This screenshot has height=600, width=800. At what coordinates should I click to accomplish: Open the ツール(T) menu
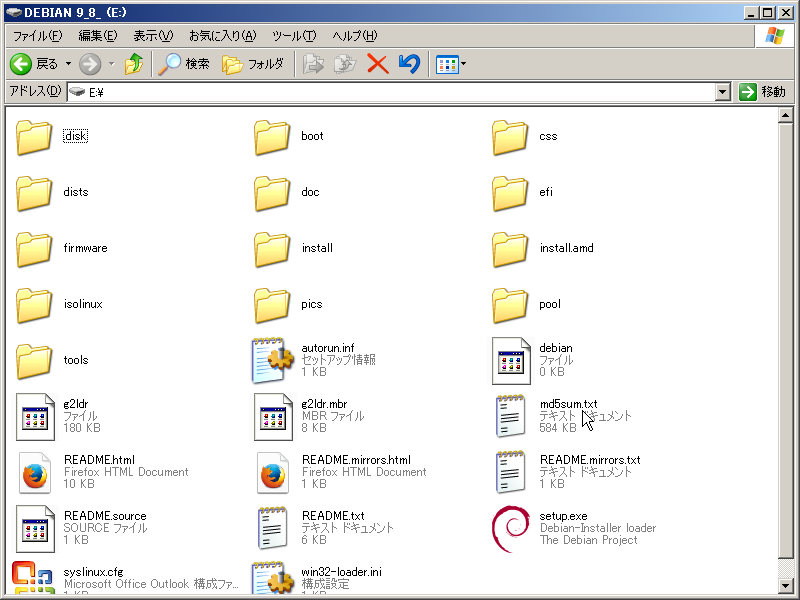tap(294, 36)
